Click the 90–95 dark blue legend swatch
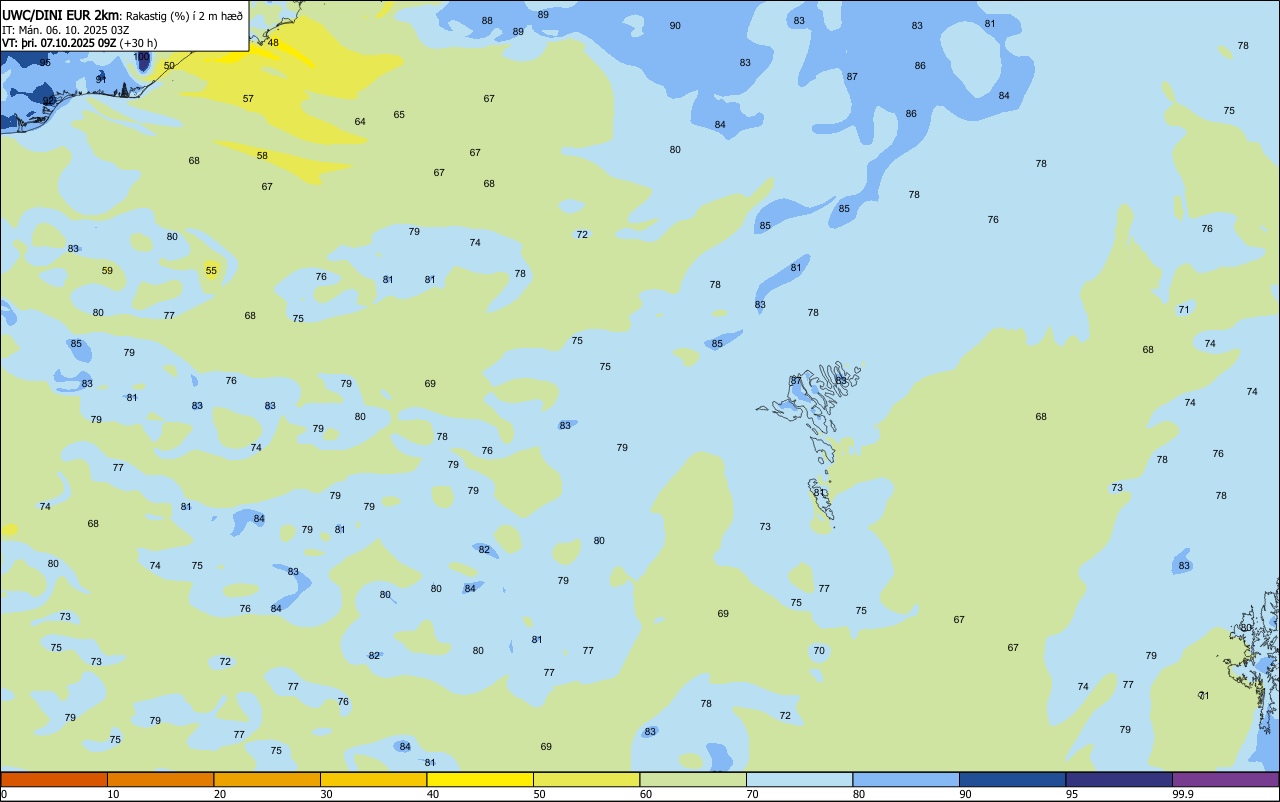This screenshot has width=1280, height=802. click(x=1012, y=779)
